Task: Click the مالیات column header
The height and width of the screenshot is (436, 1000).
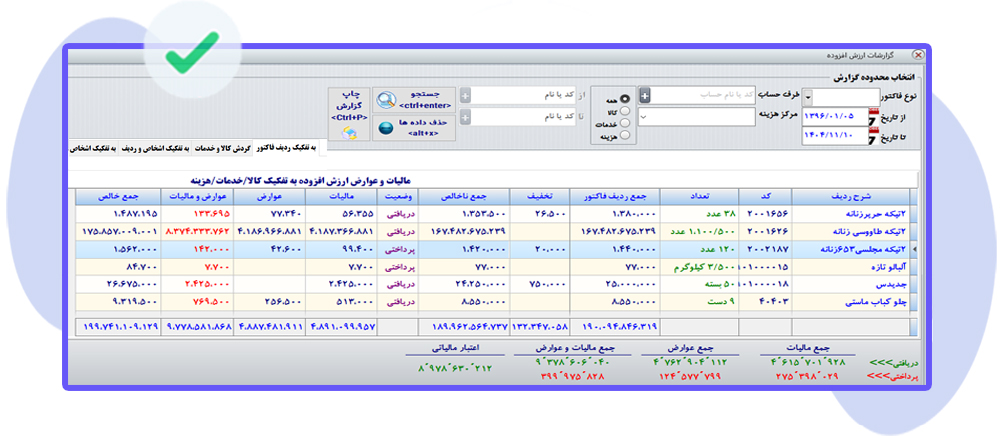Action: pyautogui.click(x=341, y=196)
